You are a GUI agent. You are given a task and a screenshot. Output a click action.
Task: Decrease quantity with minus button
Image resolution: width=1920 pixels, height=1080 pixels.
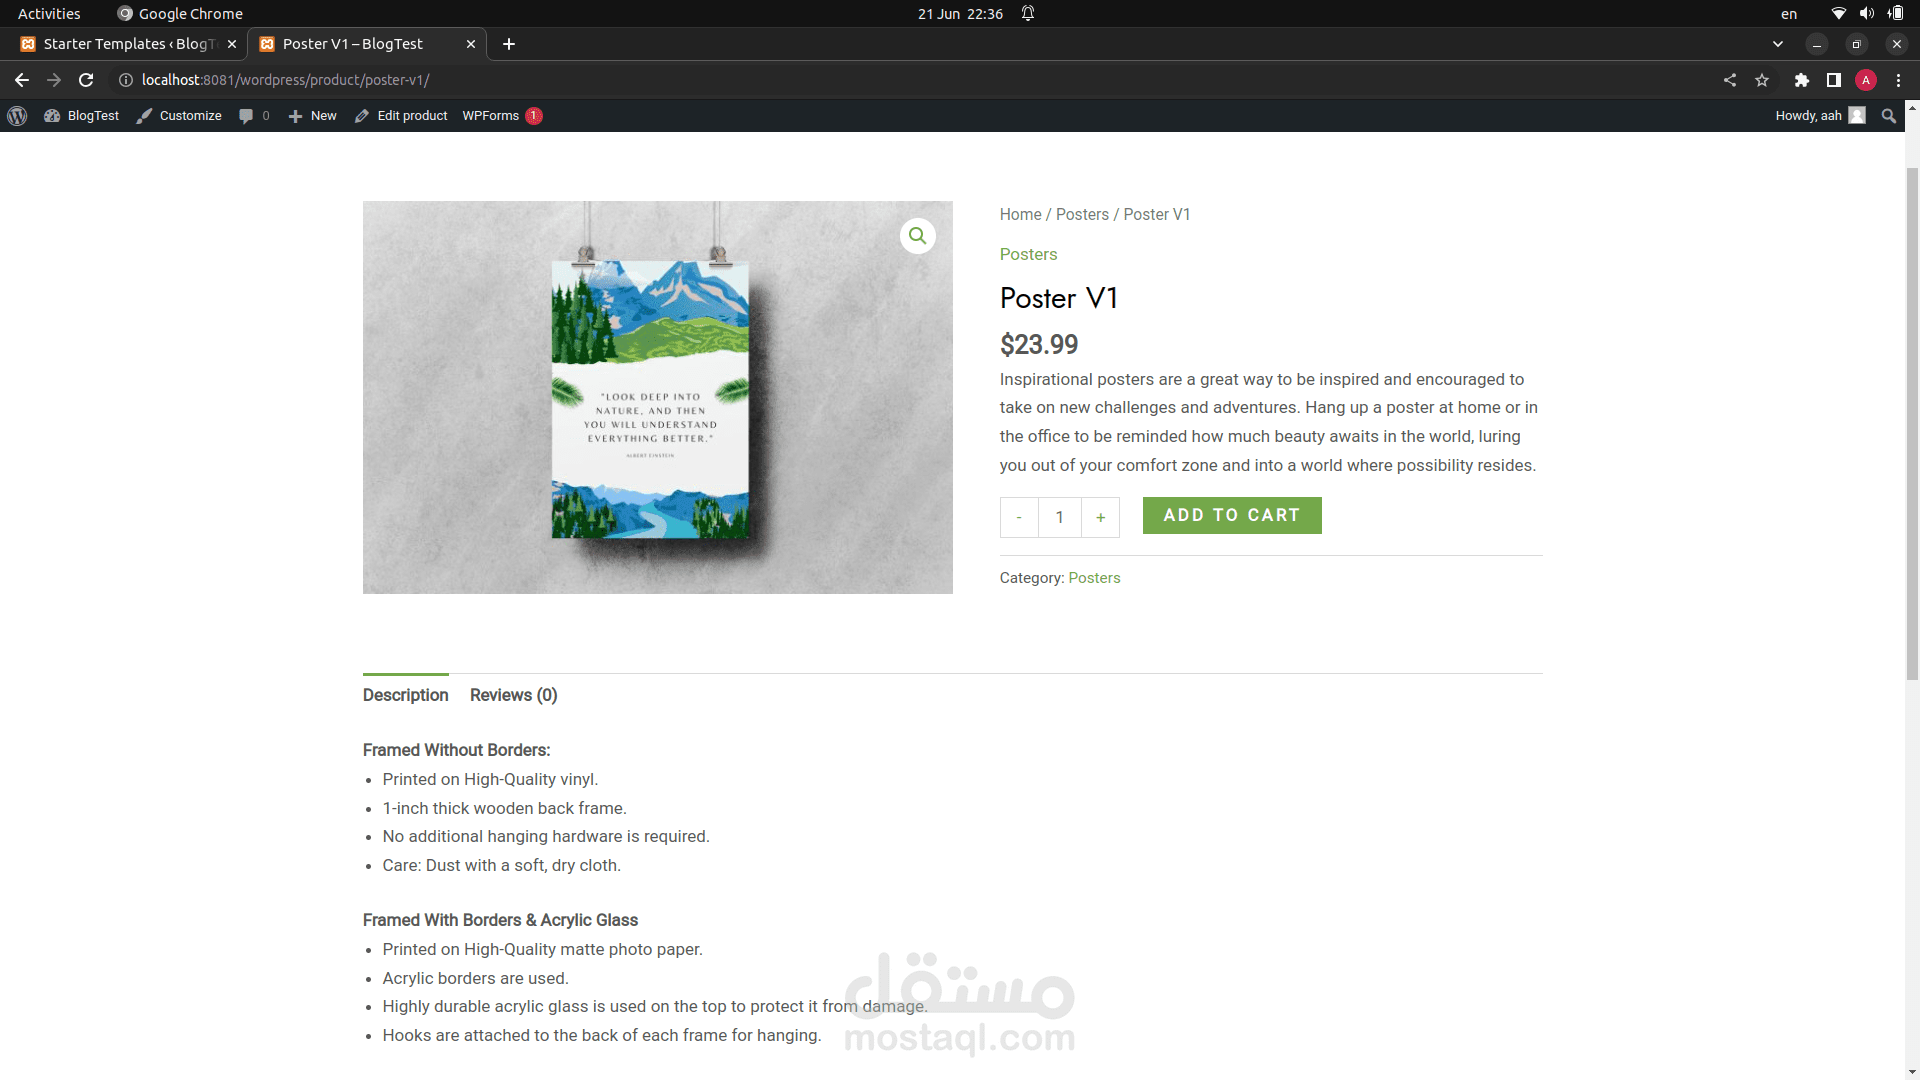(x=1019, y=517)
